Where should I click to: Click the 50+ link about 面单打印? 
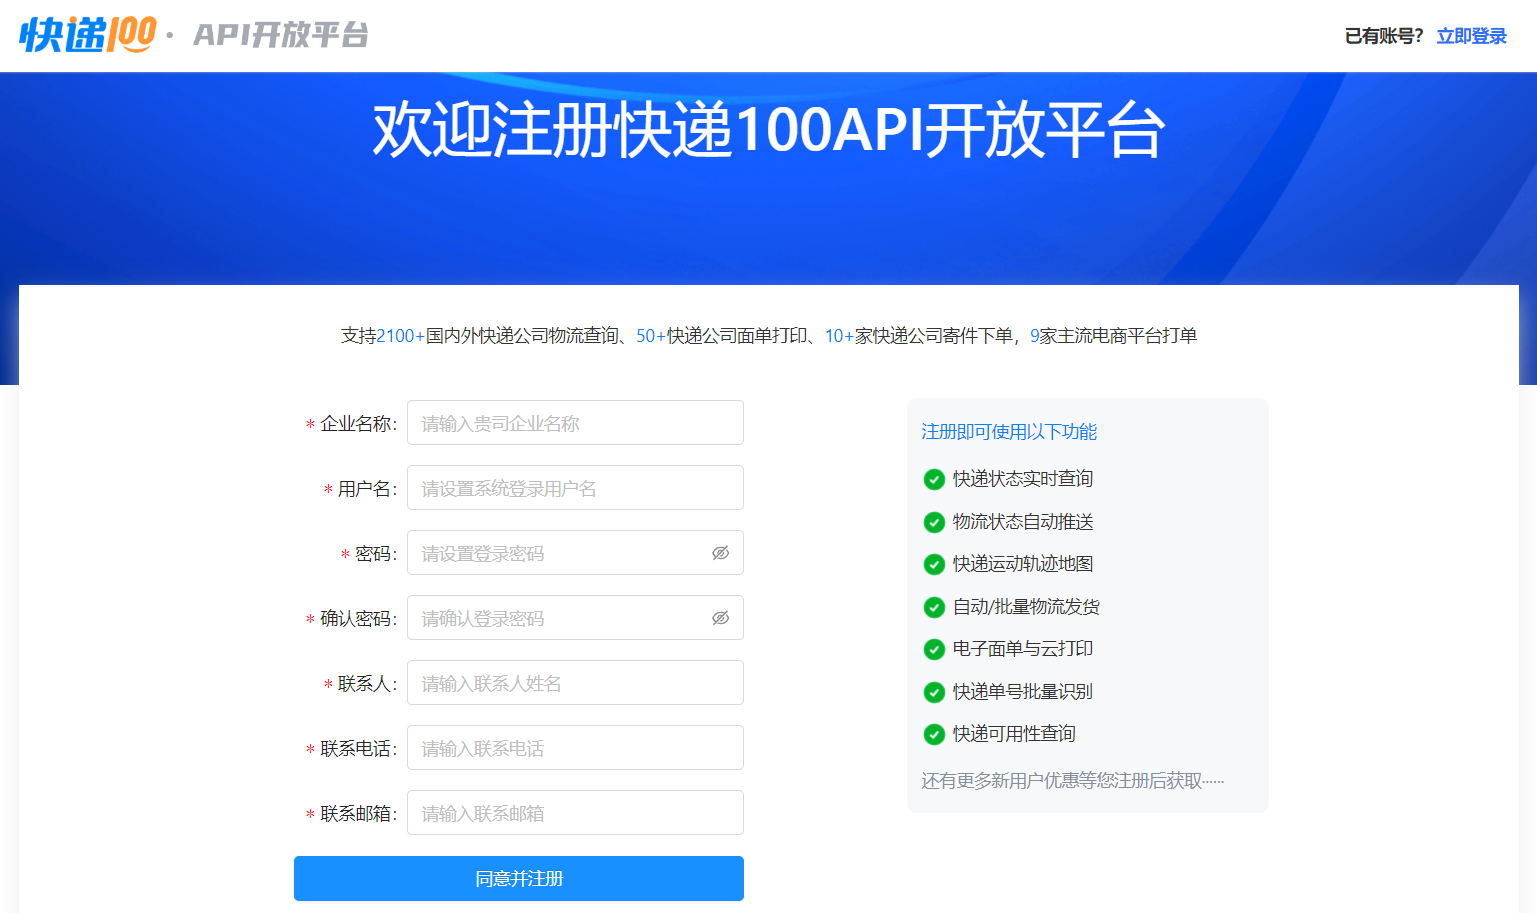(x=646, y=335)
